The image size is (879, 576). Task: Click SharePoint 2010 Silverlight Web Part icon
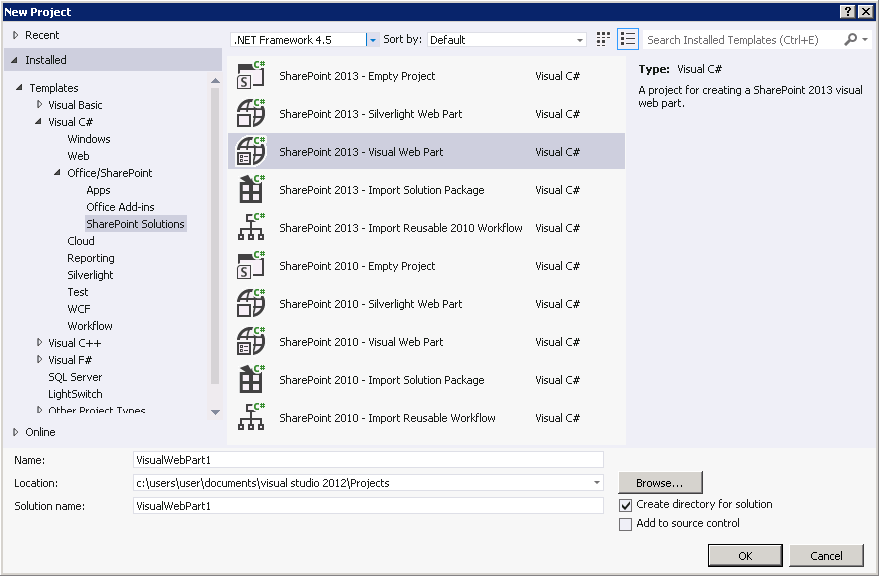pos(251,304)
